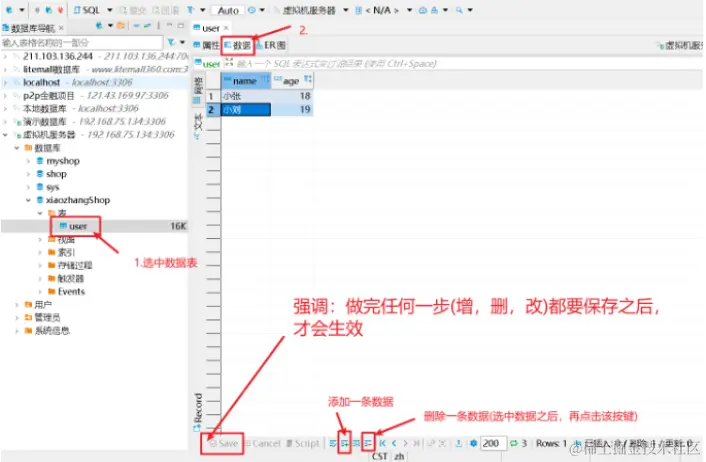706x462 pixels.
Task: Select row number 1 header
Action: (x=213, y=96)
